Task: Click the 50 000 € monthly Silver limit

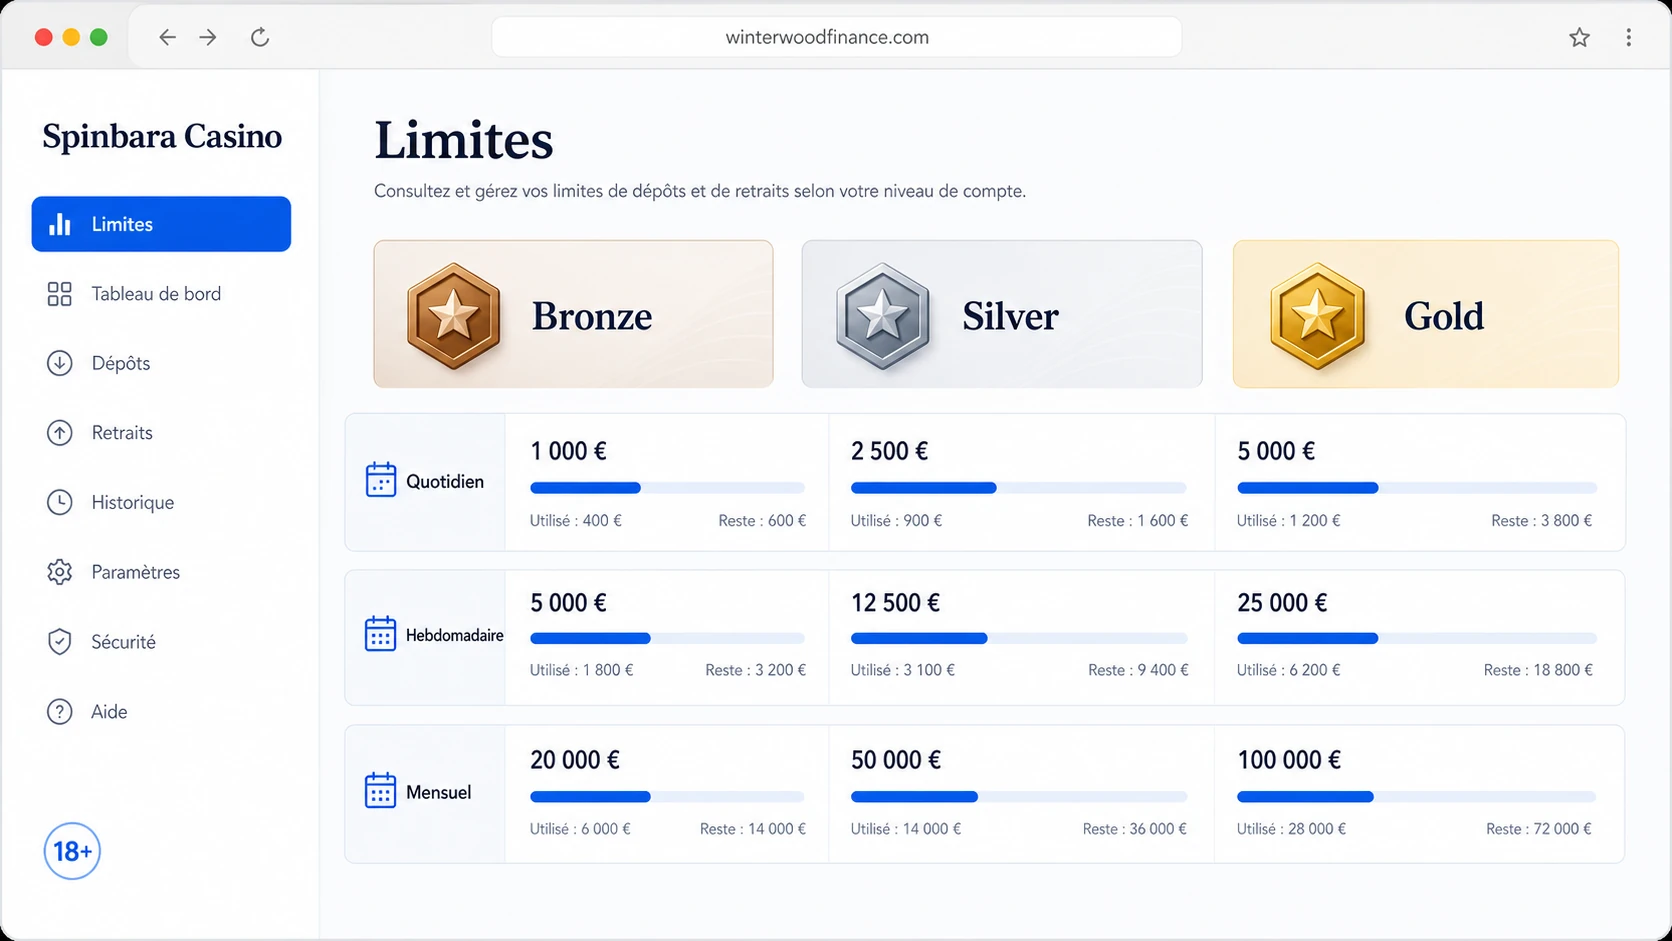Action: click(896, 760)
